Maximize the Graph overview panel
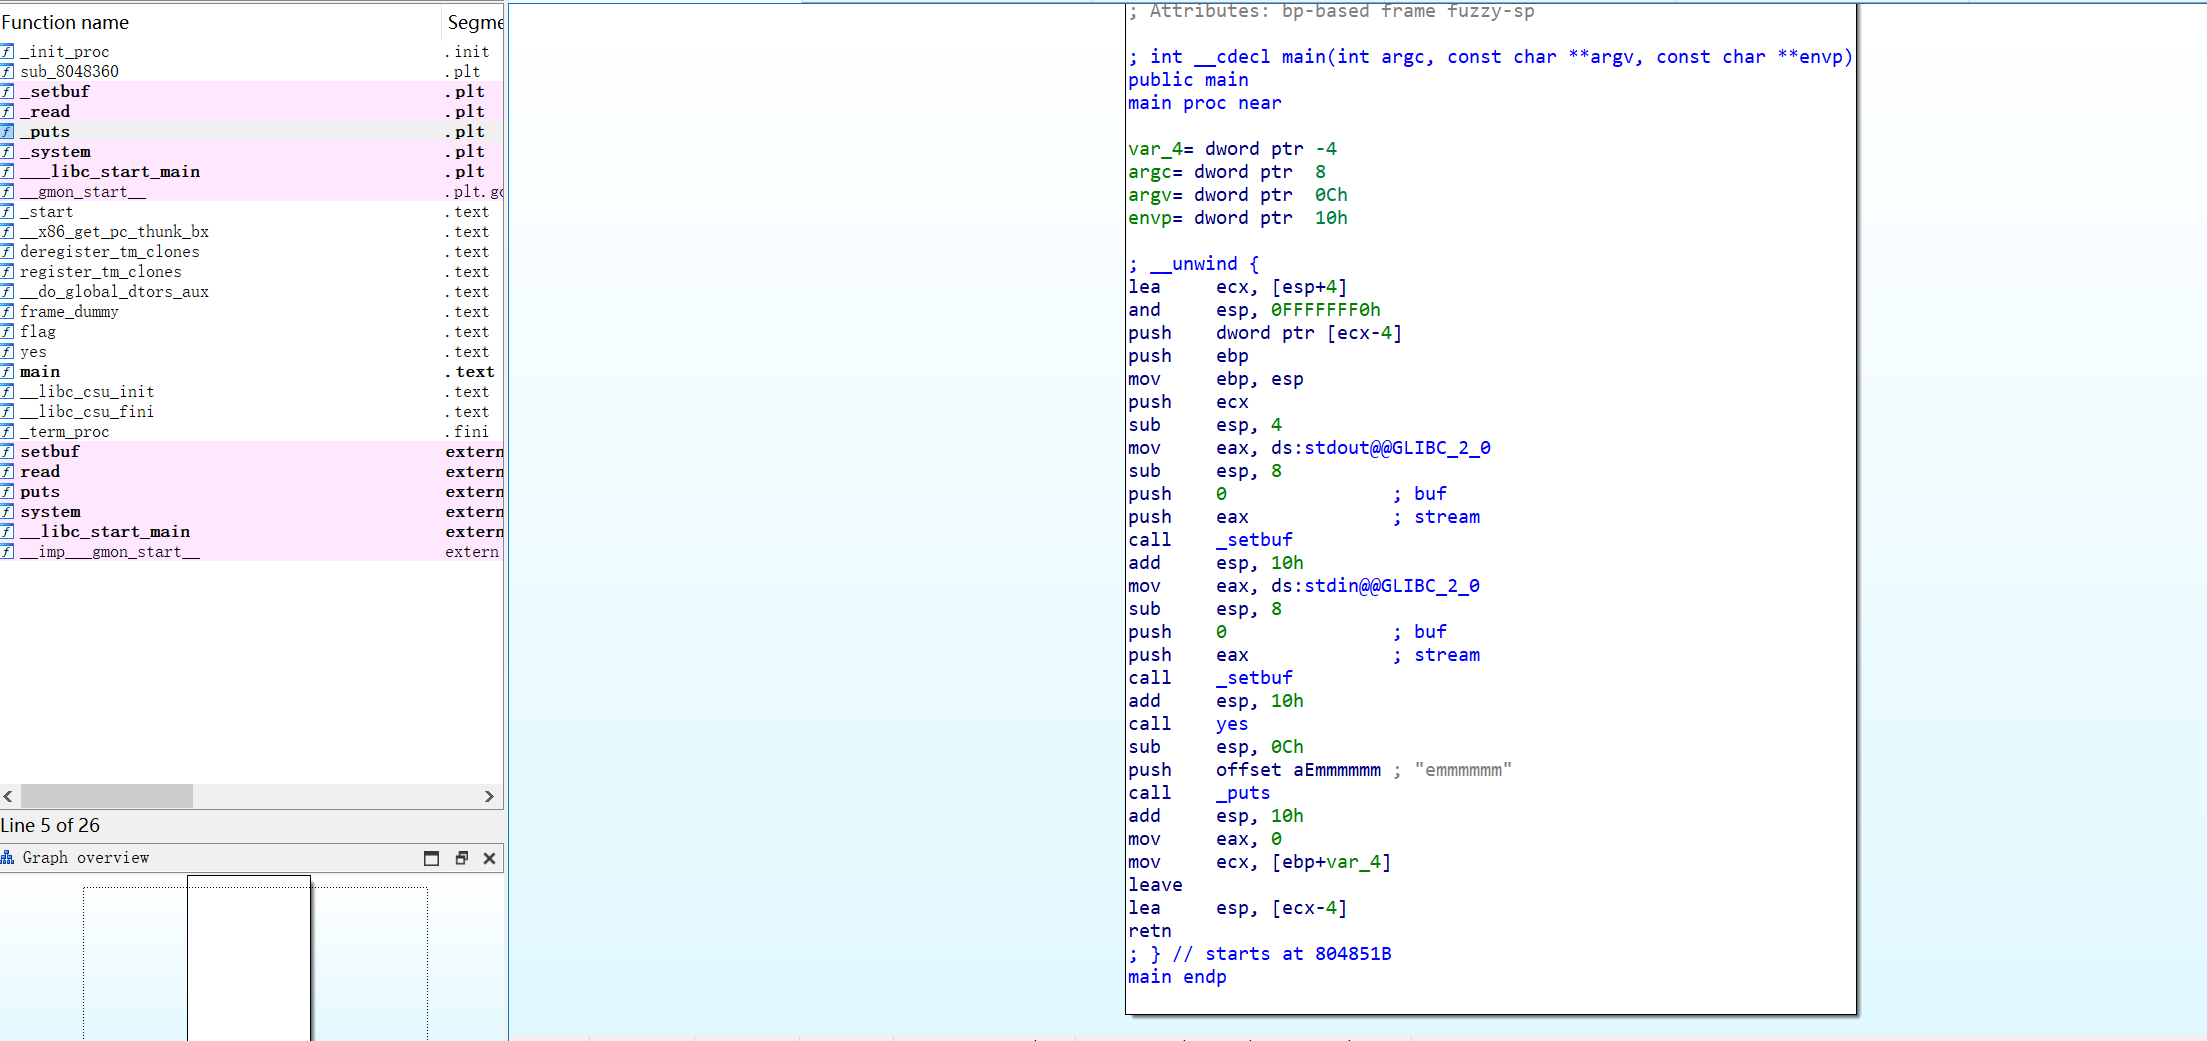Viewport: 2207px width, 1041px height. pos(431,858)
